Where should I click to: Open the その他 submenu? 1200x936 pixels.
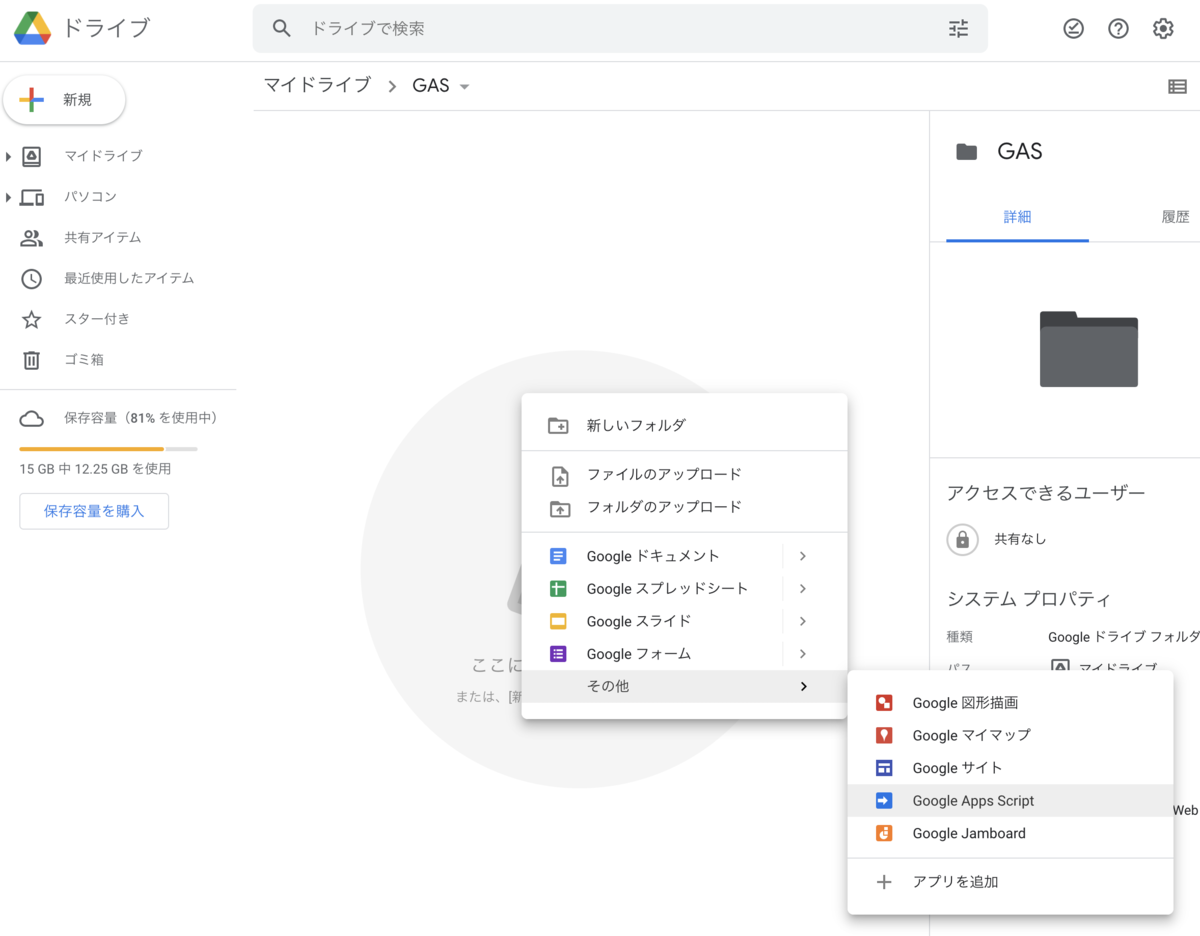(x=684, y=686)
